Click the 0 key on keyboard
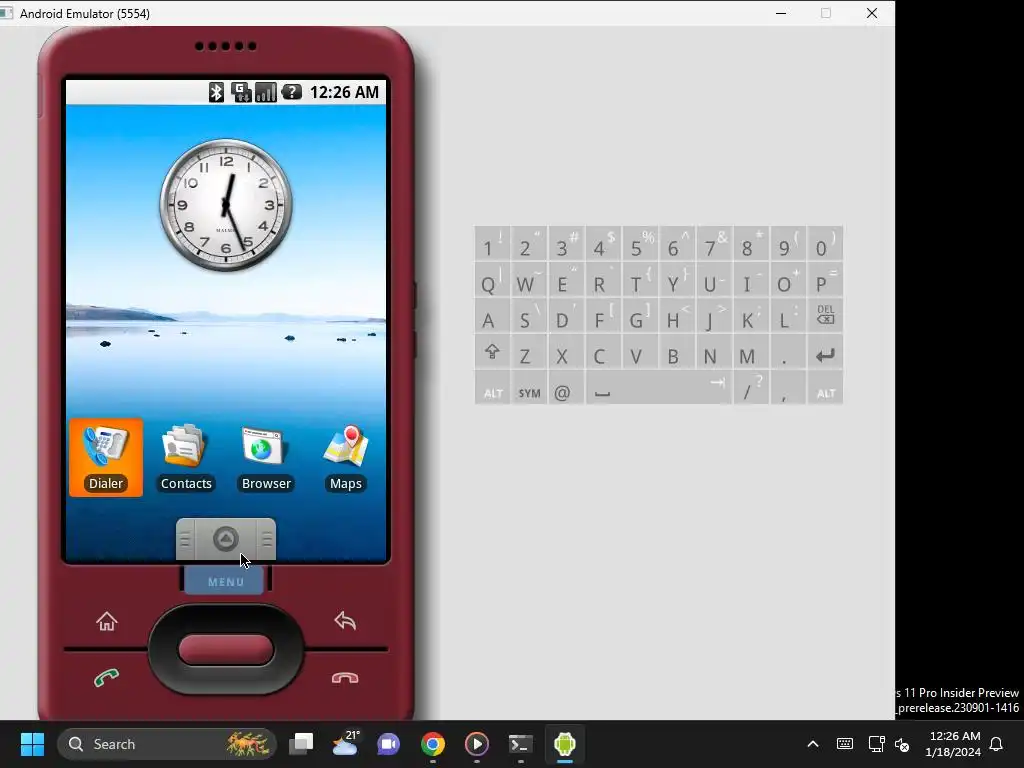The width and height of the screenshot is (1024, 768). 825,243
